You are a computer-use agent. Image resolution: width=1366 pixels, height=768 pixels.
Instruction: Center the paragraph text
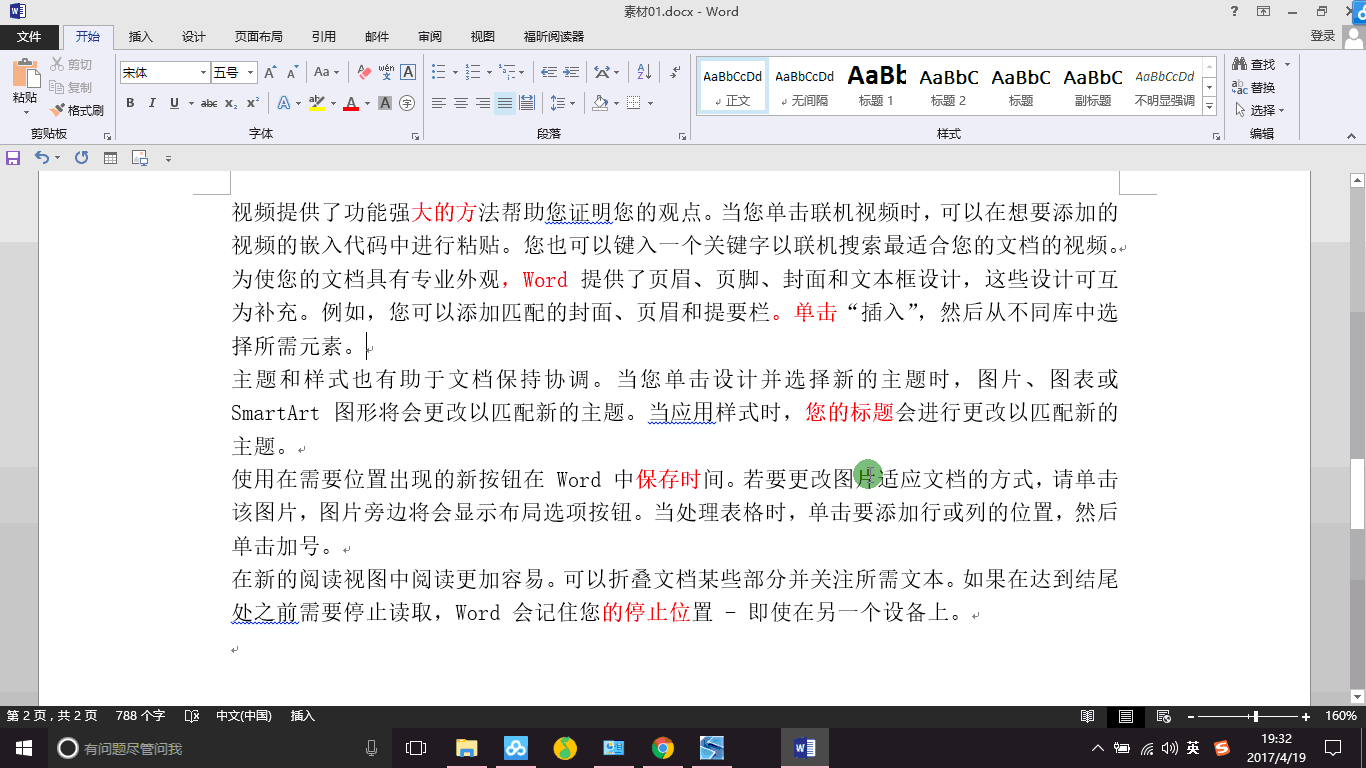(x=460, y=103)
